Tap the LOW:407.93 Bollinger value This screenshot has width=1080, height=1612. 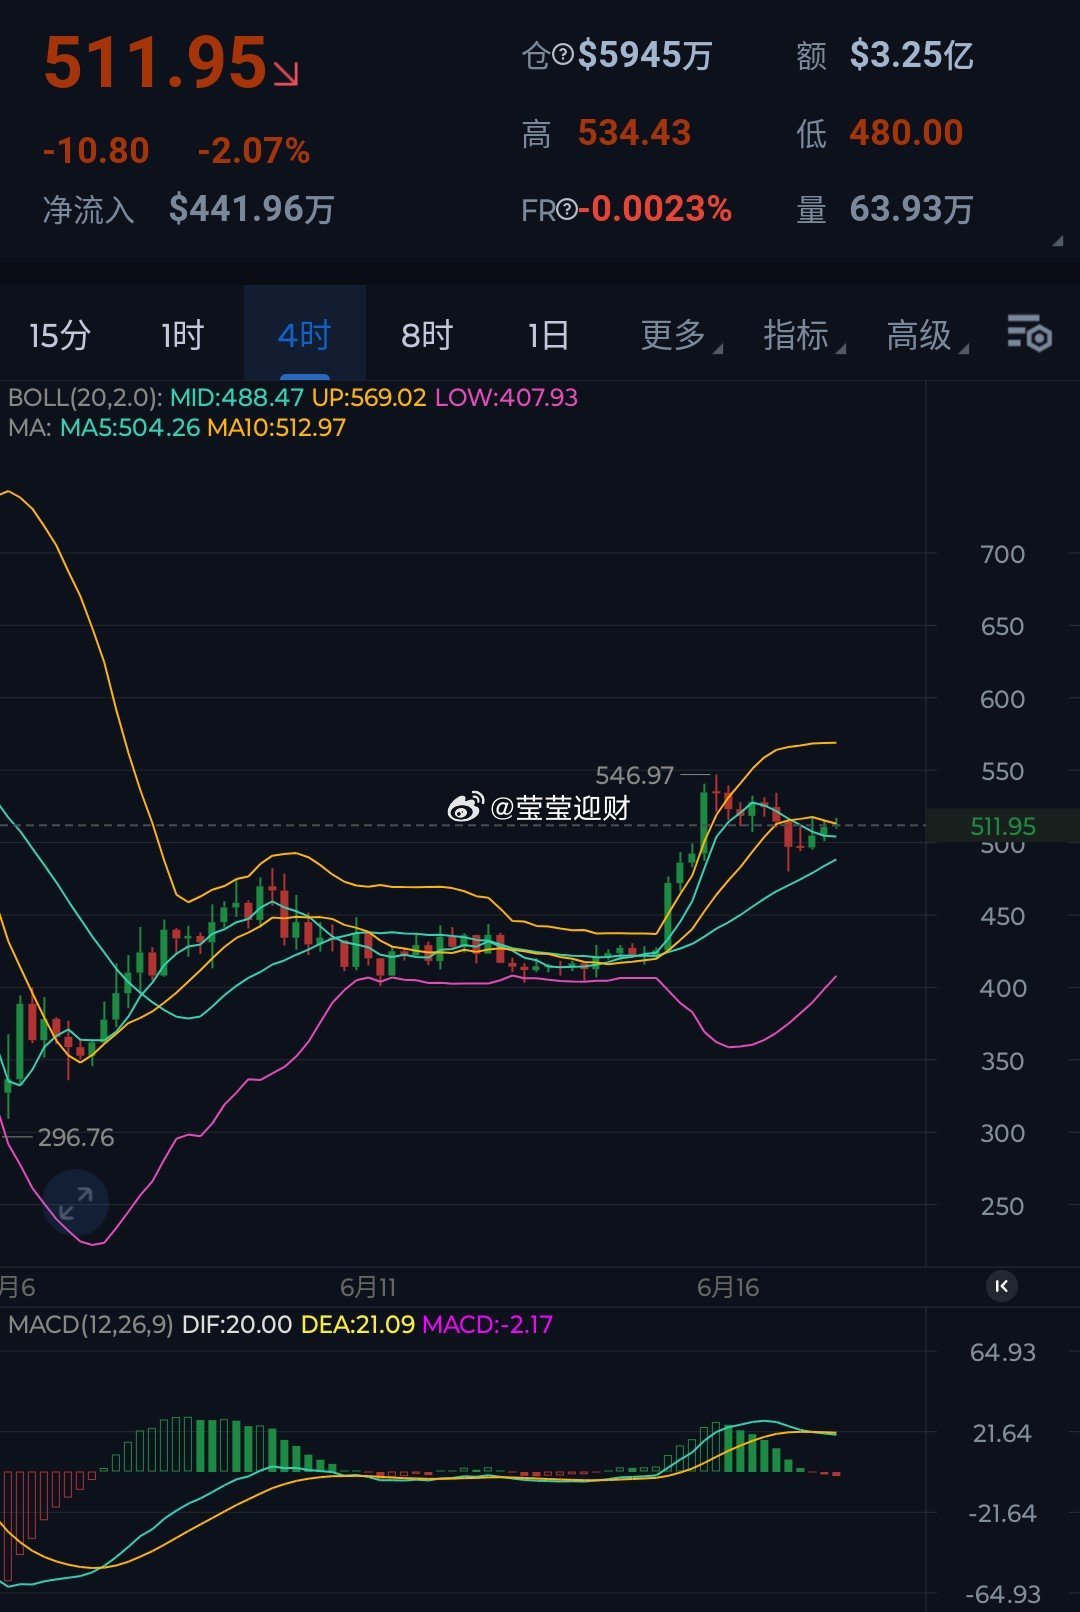tap(506, 397)
